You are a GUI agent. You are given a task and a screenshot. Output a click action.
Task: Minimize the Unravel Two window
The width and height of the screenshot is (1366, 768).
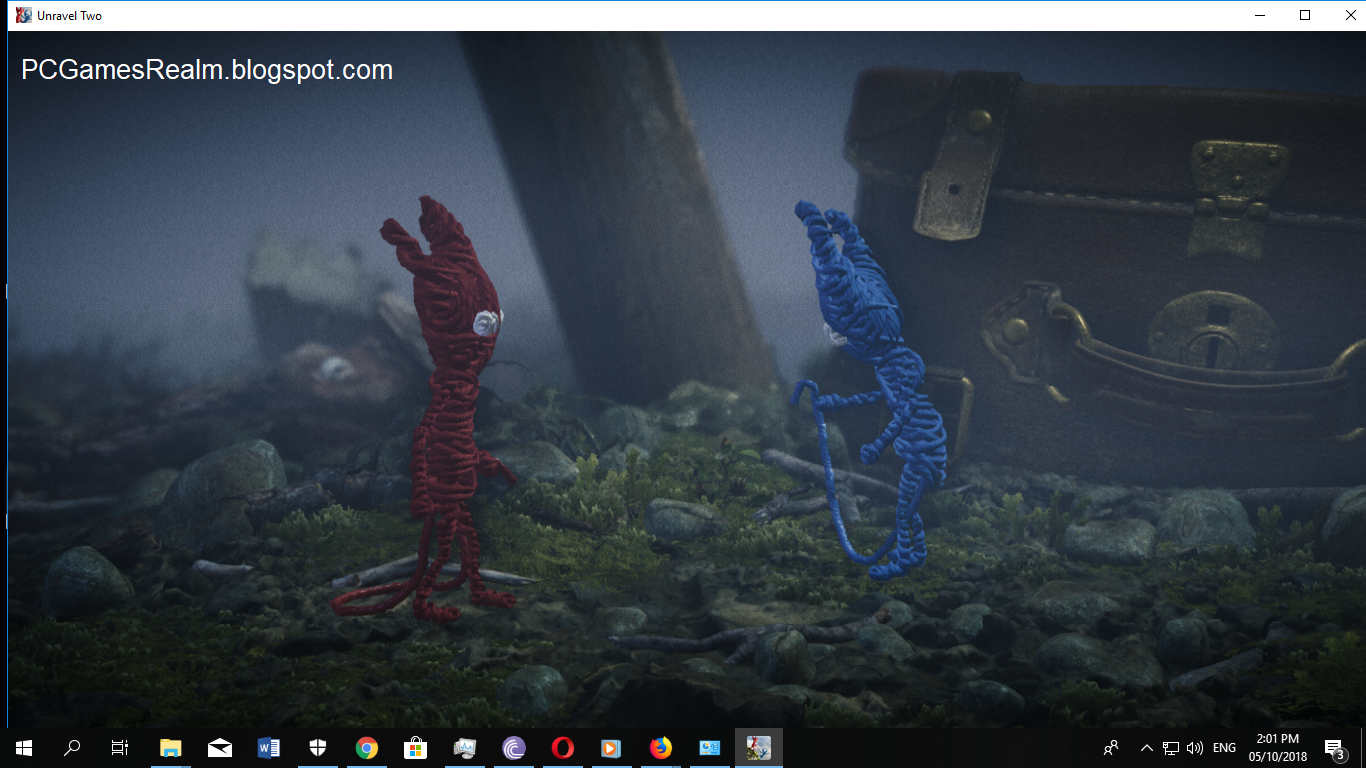coord(1258,15)
